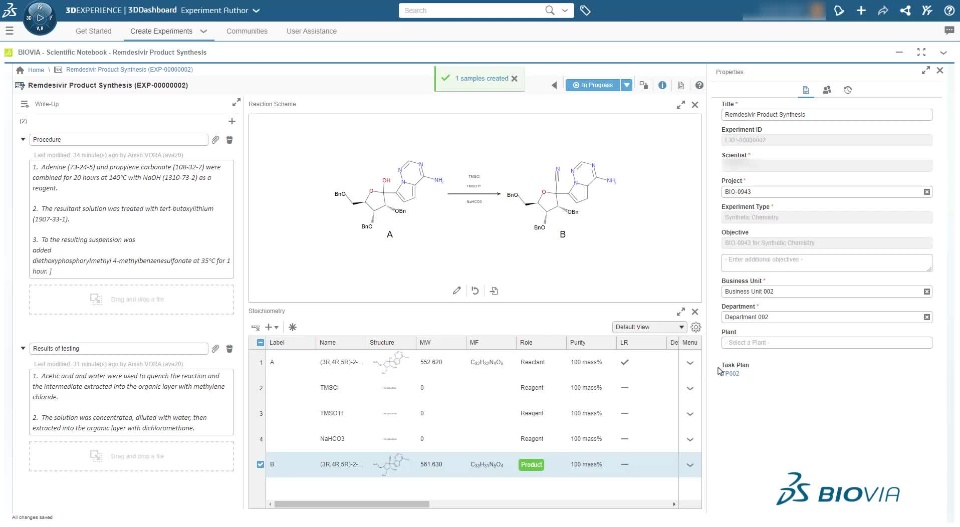Click the asterisk icon in Stoichiometry toolbar
This screenshot has height=527, width=960.
tap(293, 327)
